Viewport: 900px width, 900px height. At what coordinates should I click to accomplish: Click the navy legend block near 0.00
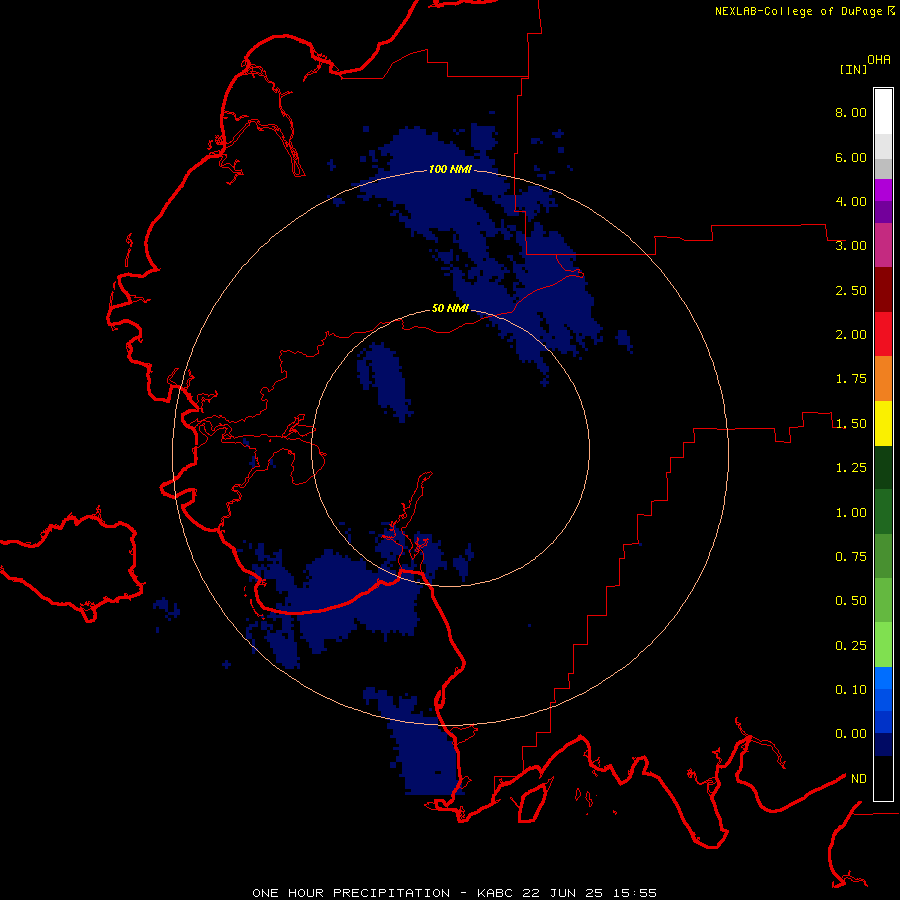coord(883,744)
